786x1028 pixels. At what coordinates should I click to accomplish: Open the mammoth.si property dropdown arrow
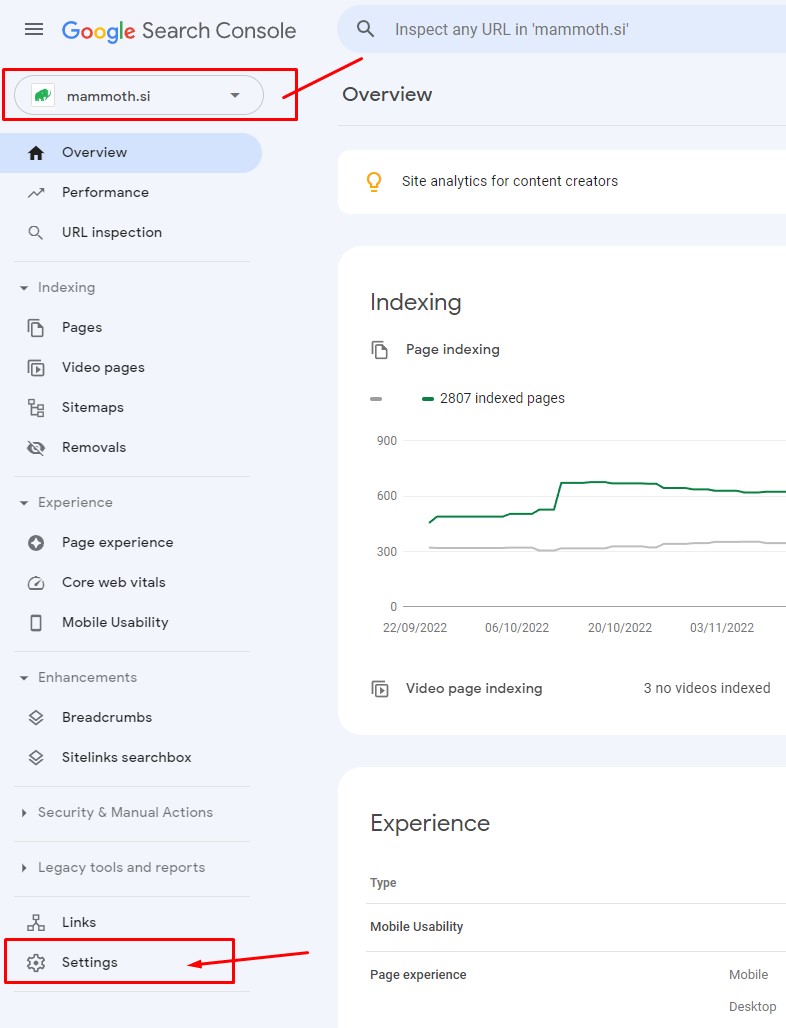[235, 96]
